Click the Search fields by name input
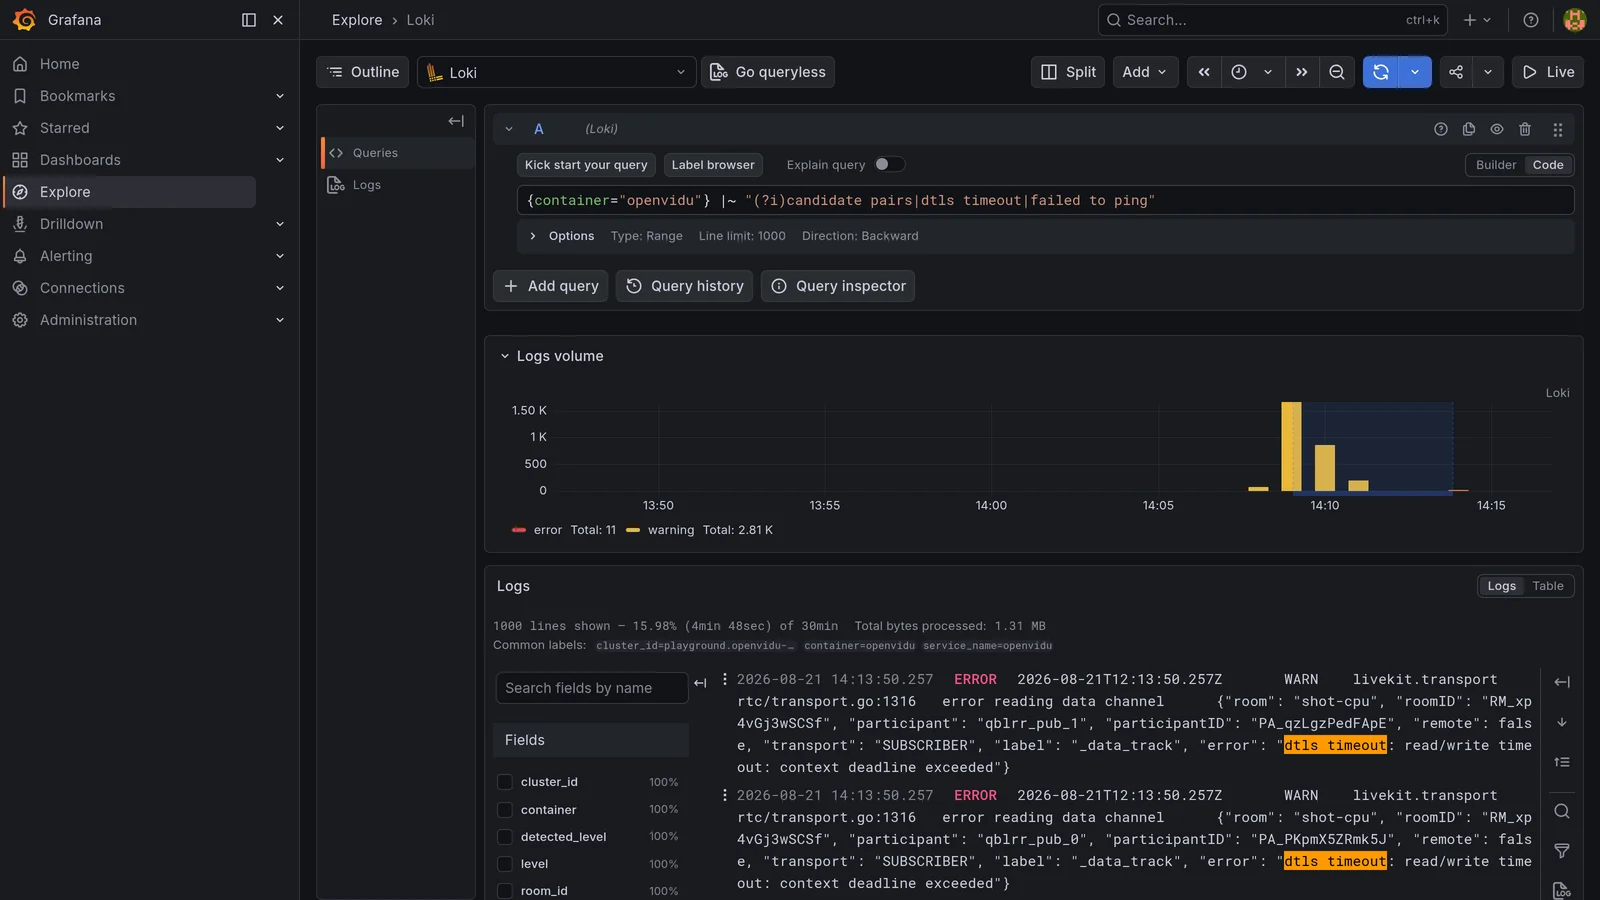 (x=592, y=688)
